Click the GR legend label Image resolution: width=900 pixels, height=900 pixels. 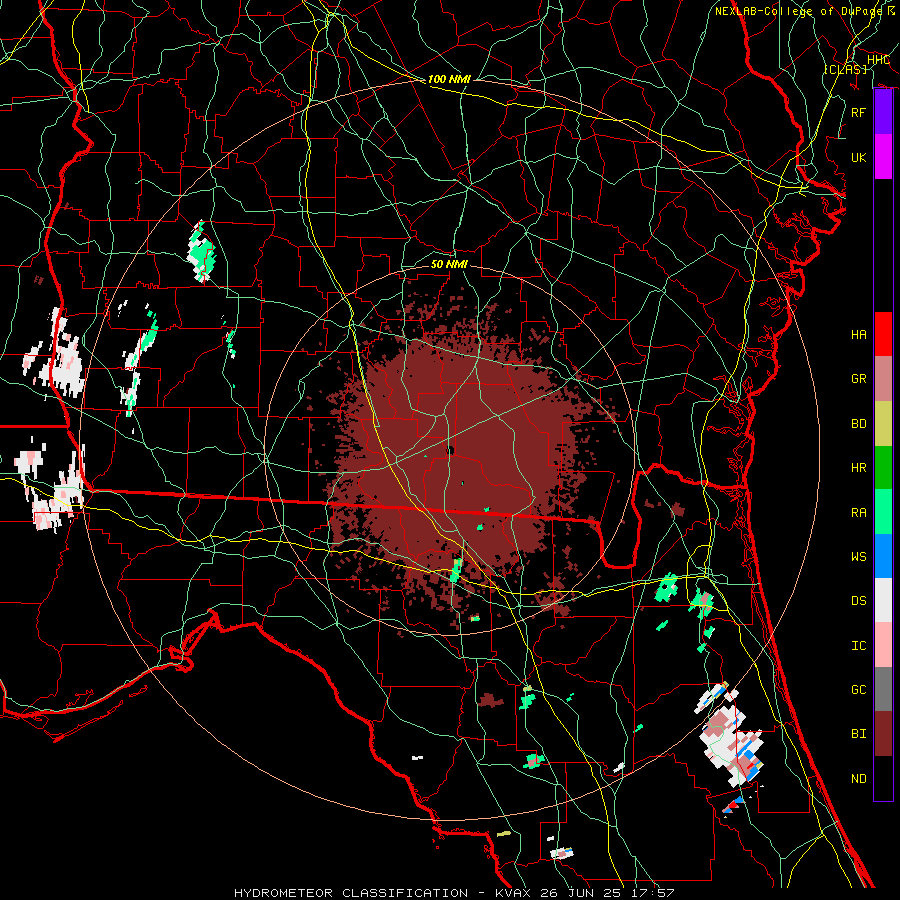[858, 379]
